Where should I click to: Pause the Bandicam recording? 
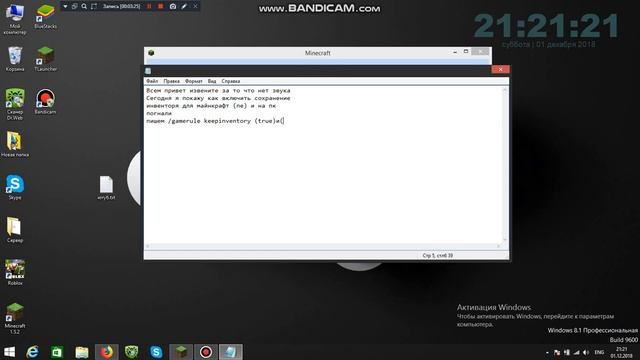149,6
